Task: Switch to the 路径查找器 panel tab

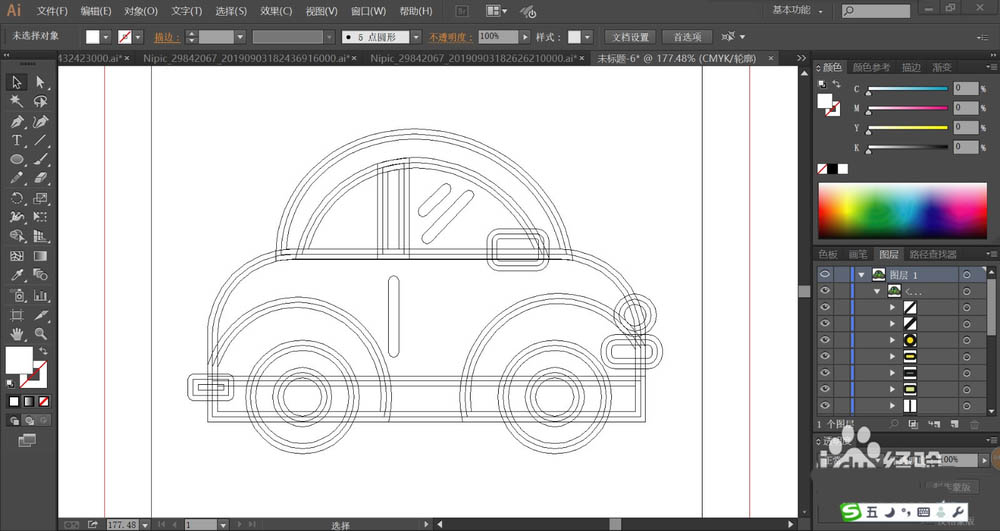Action: tap(932, 254)
